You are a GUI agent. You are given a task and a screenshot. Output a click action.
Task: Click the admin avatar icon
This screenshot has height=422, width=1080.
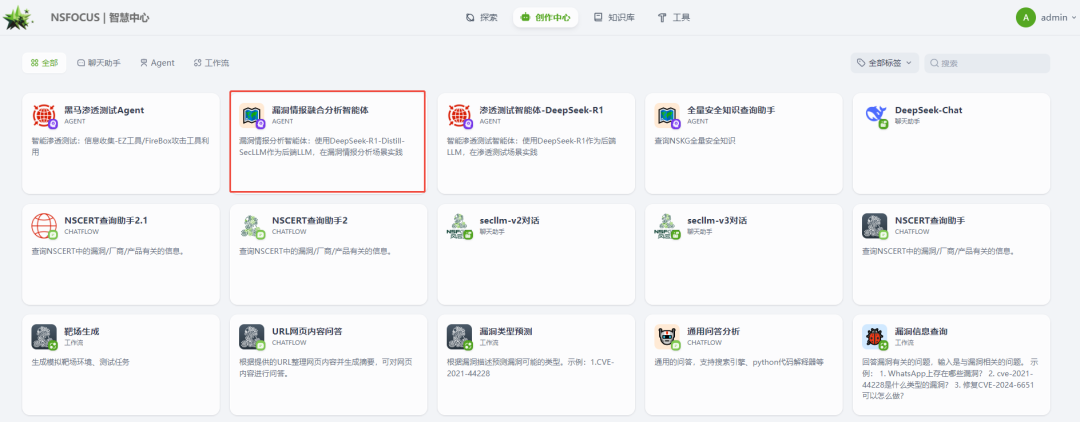[1026, 18]
